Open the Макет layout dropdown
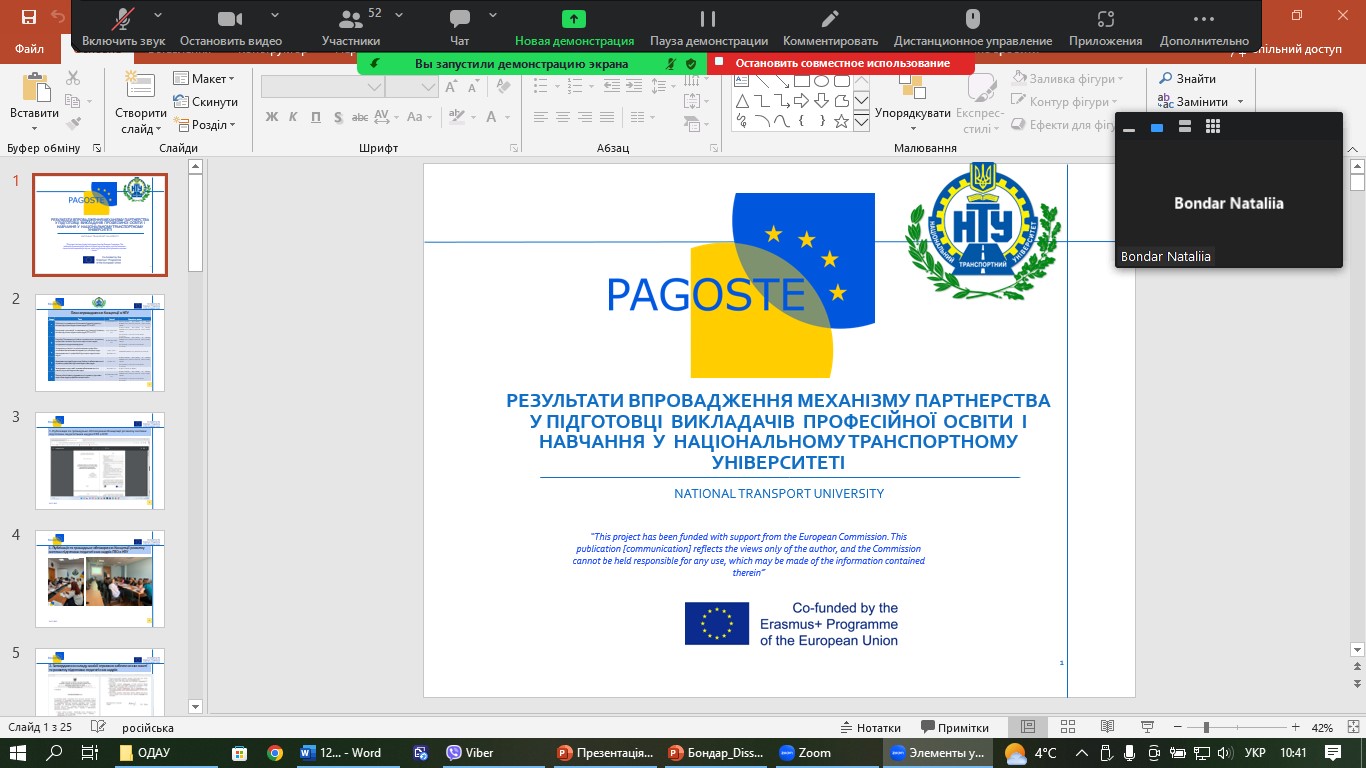This screenshot has width=1366, height=768. [205, 79]
